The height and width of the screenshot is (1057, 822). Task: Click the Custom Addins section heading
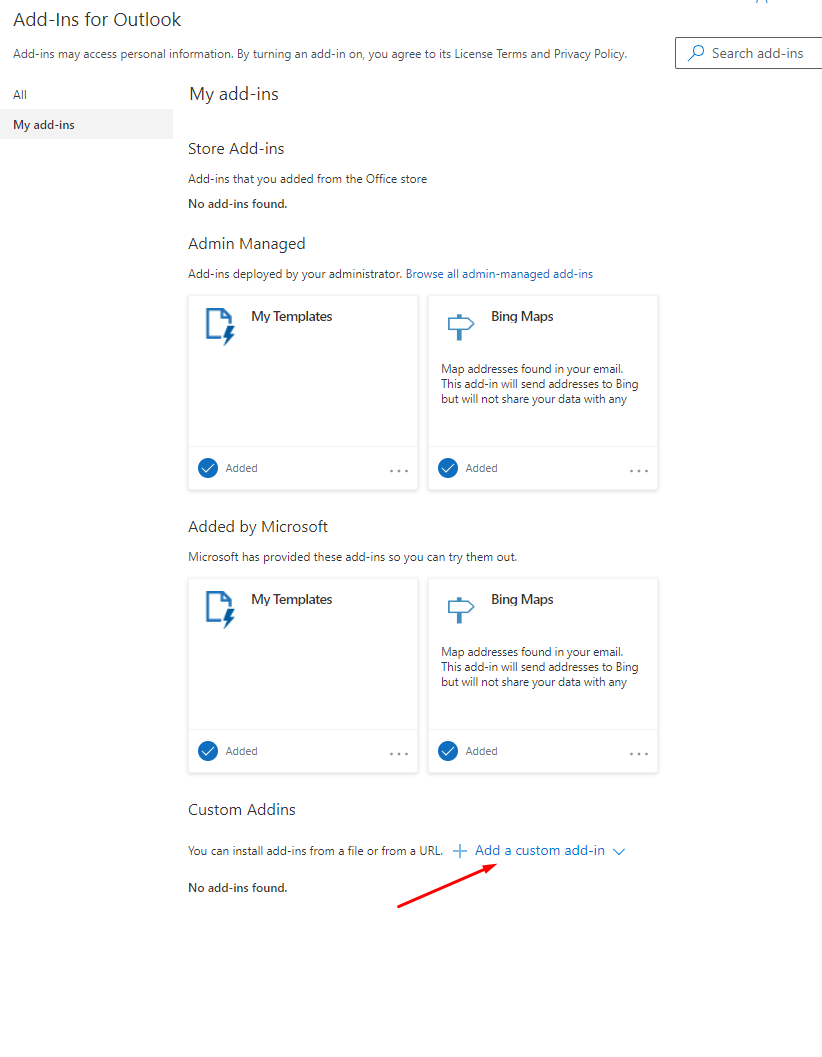click(241, 810)
